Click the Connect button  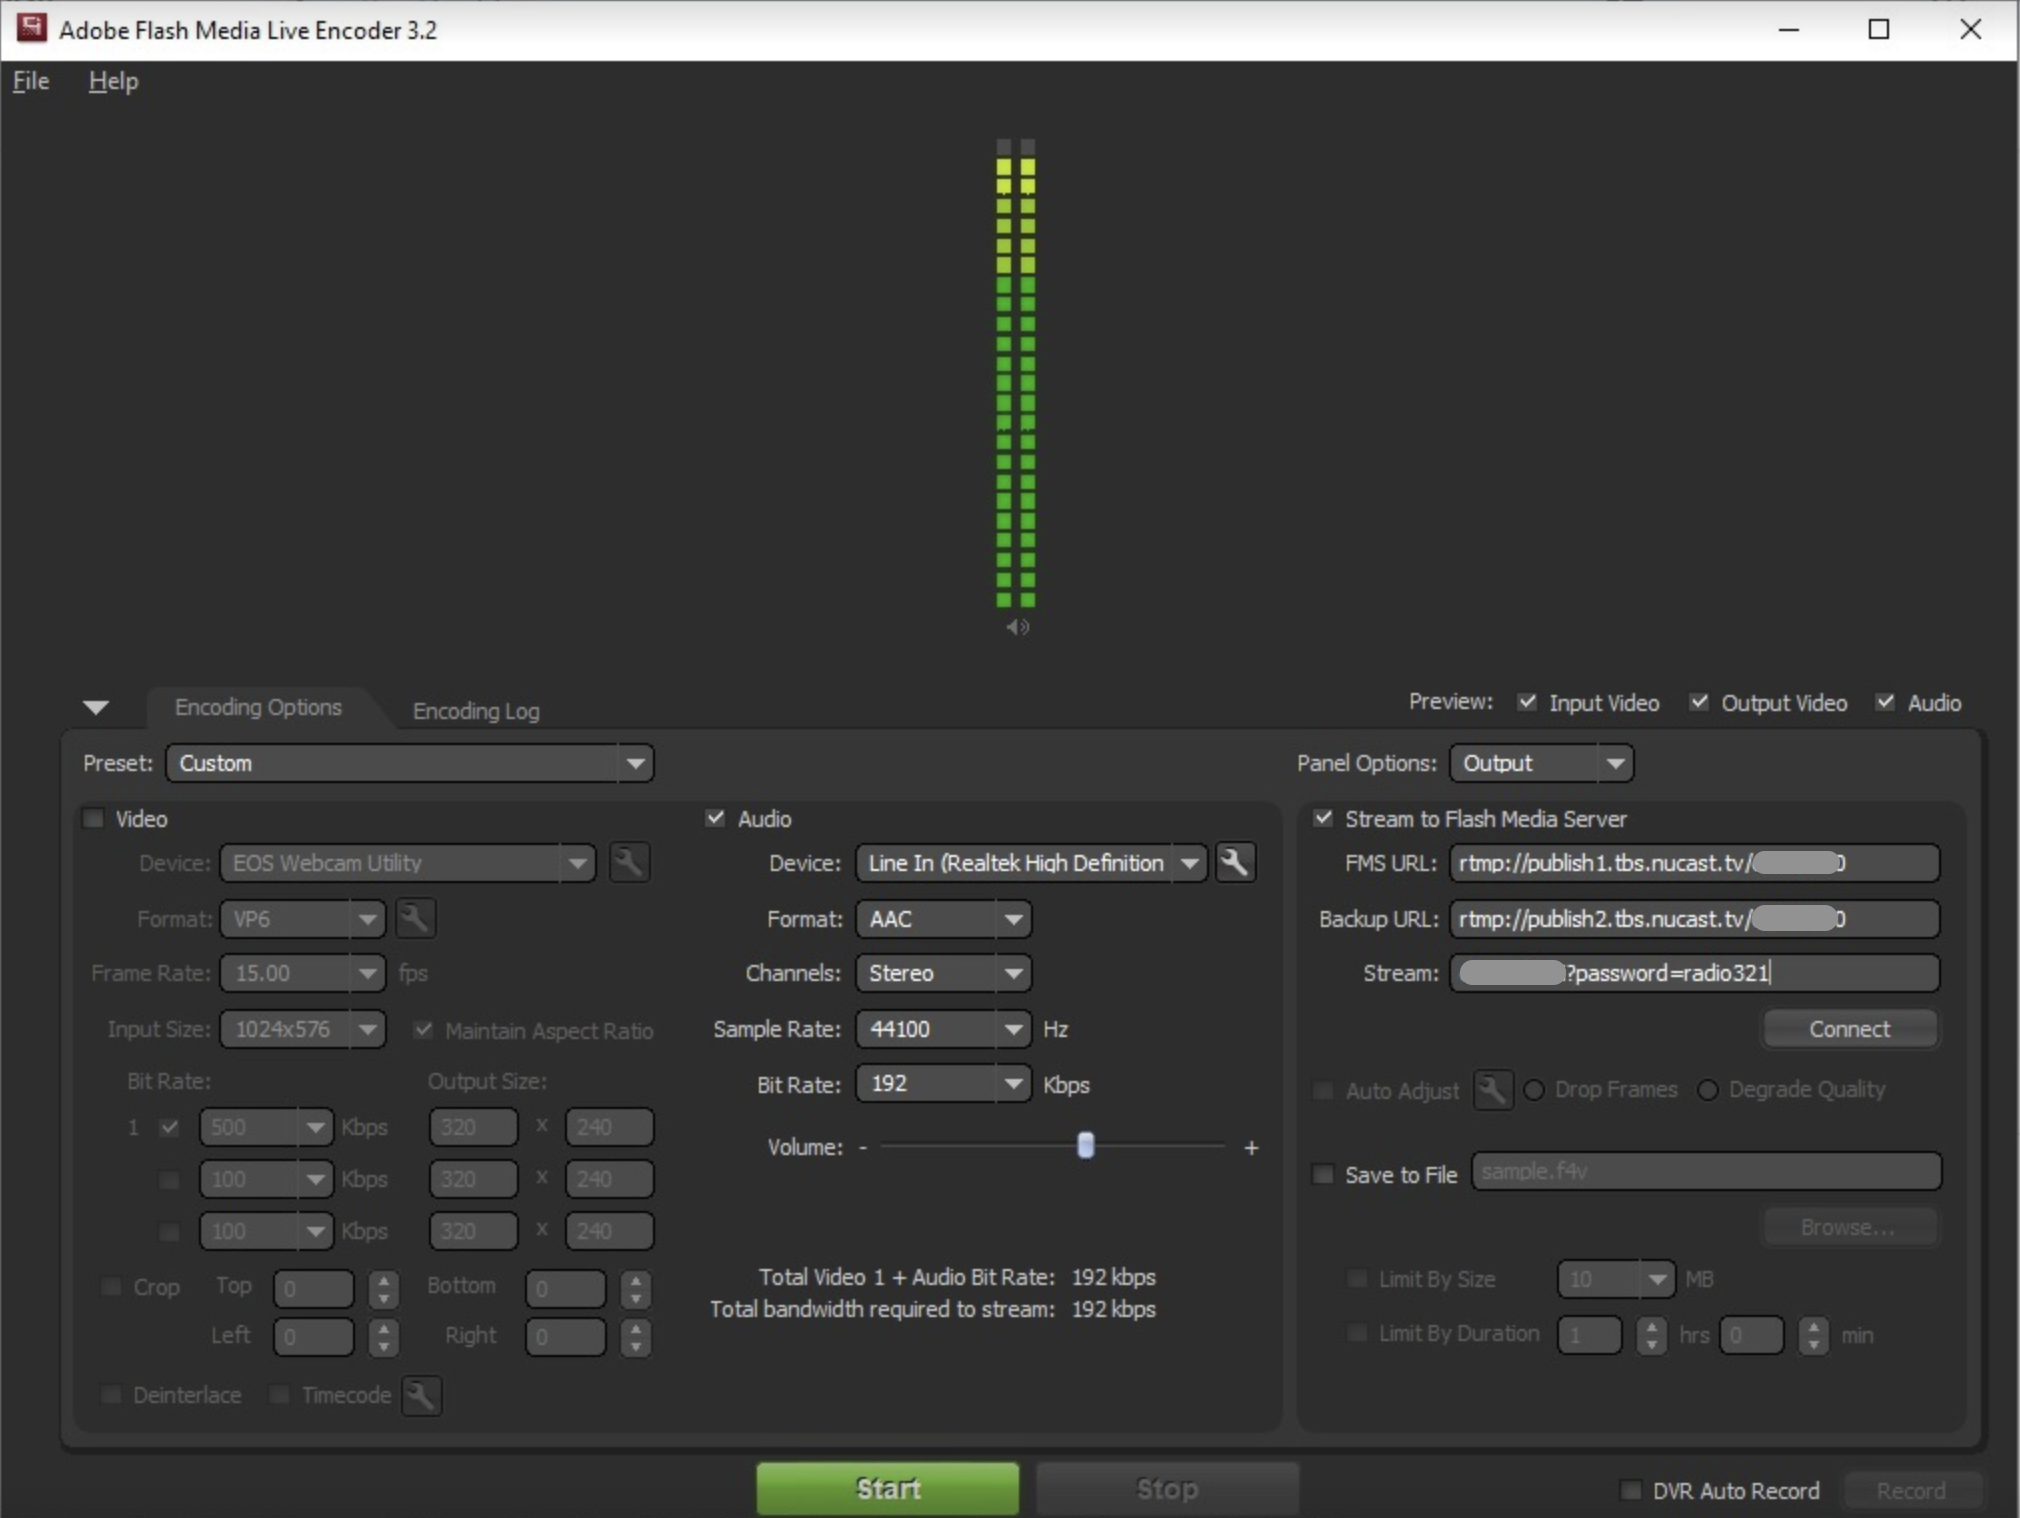(x=1849, y=1029)
